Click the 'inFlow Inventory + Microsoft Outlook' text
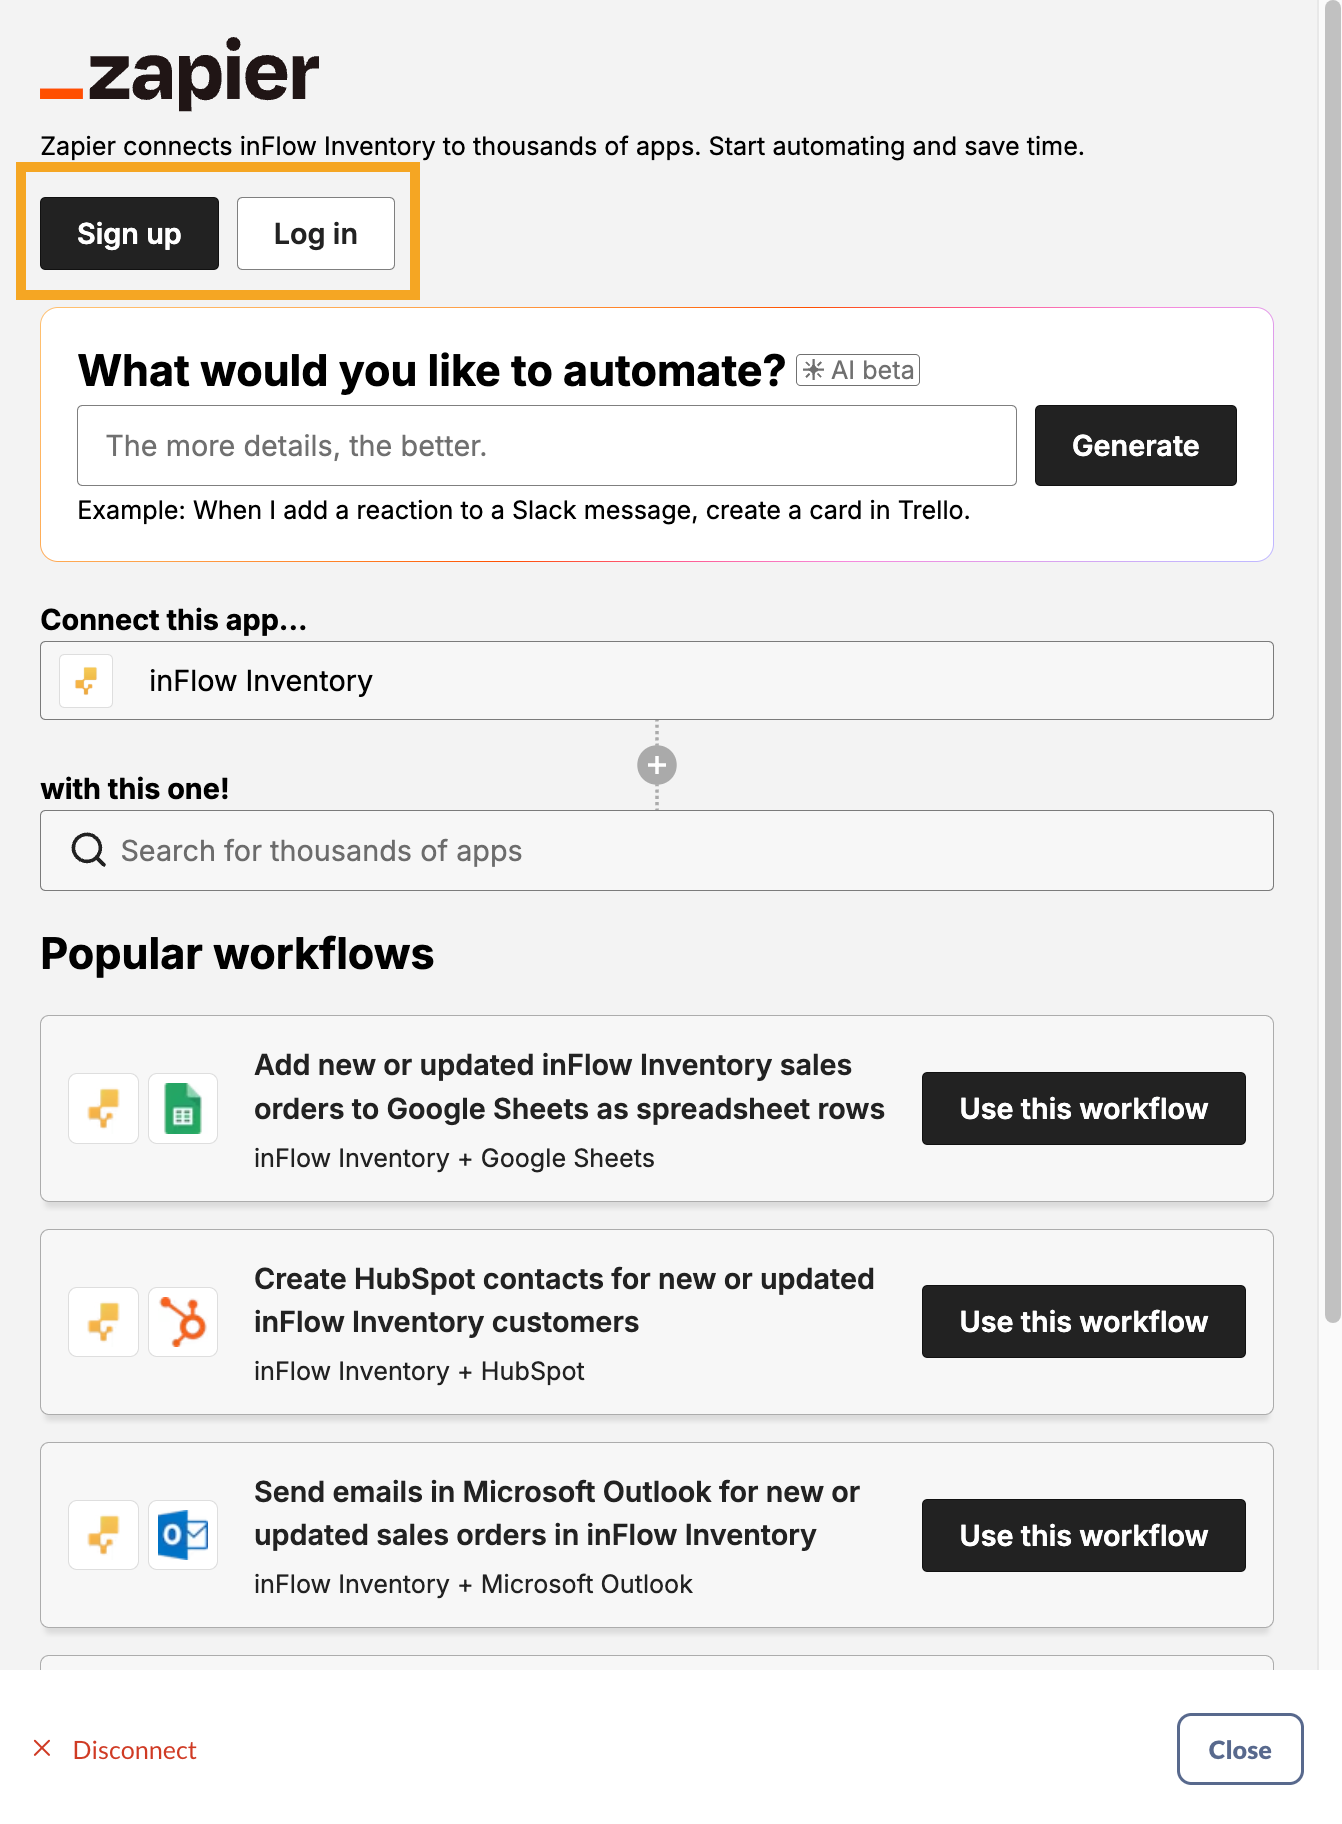Screen dimensions: 1342x1824 tap(473, 1584)
